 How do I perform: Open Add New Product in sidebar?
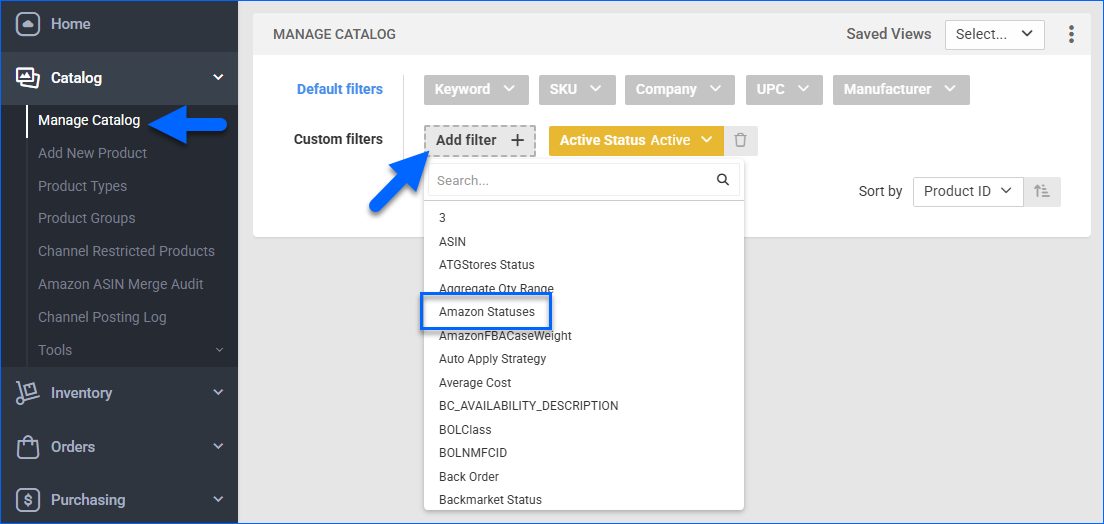[x=92, y=153]
